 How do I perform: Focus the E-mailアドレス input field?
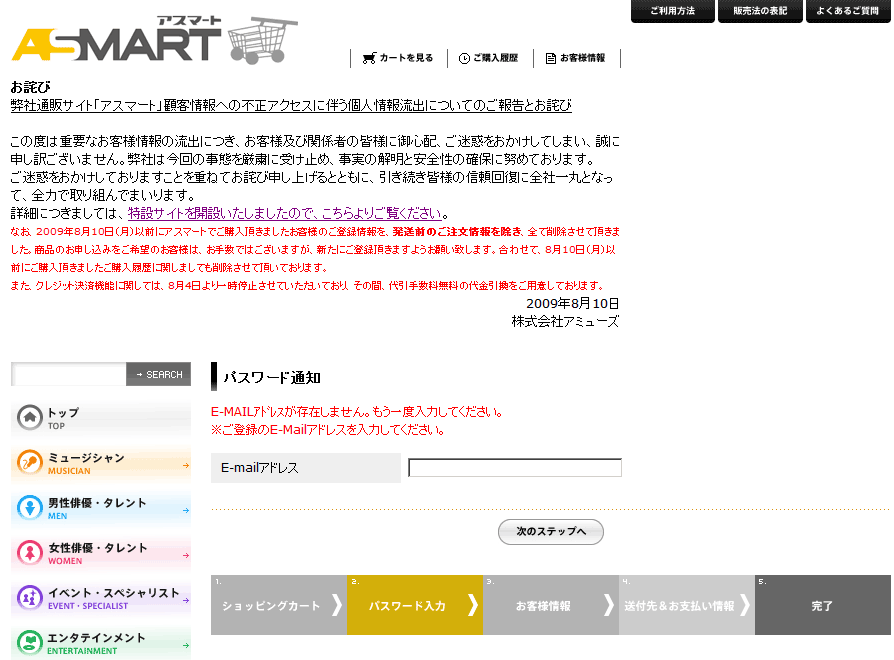pos(515,468)
